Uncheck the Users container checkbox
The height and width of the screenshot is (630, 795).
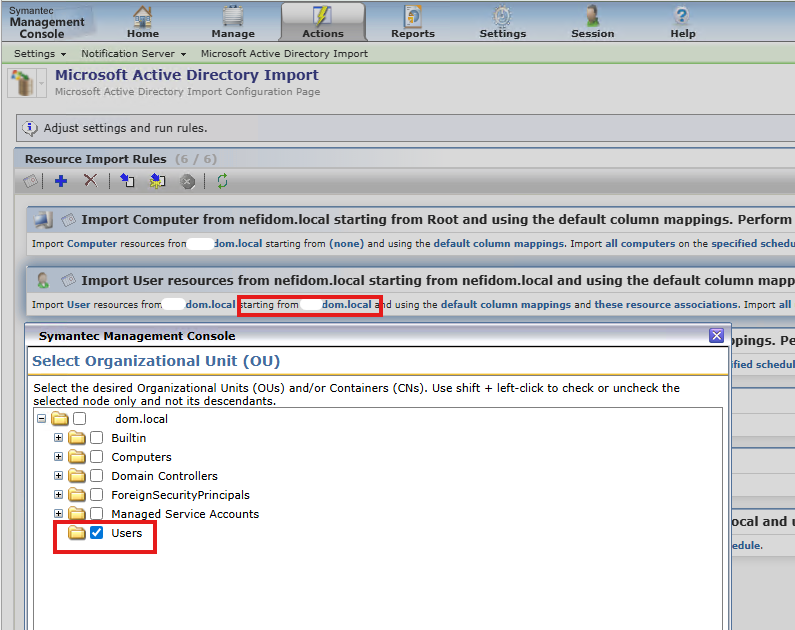coord(96,533)
